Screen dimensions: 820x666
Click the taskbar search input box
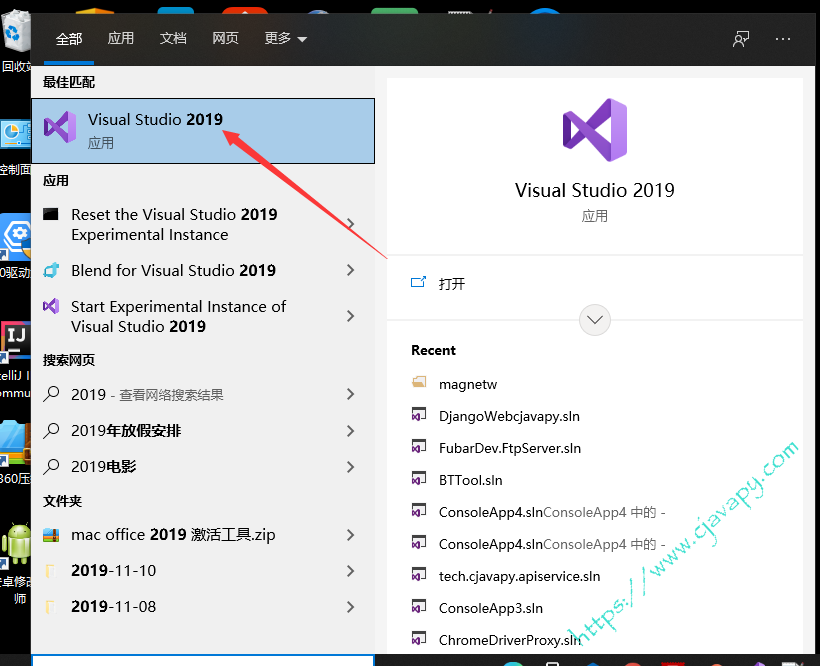click(203, 660)
